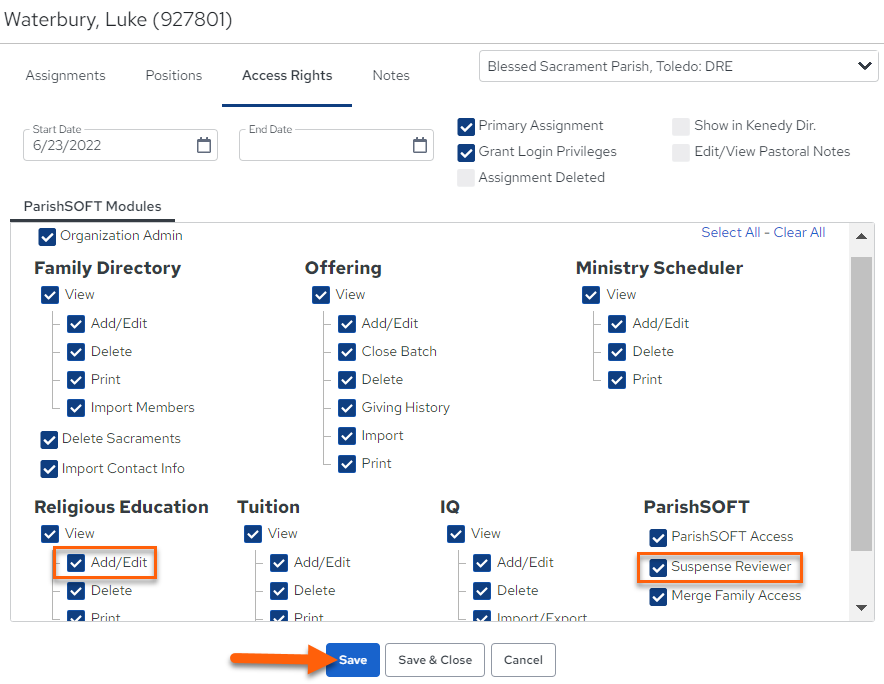Image resolution: width=884 pixels, height=684 pixels.
Task: Click the Save & Close button
Action: point(435,660)
